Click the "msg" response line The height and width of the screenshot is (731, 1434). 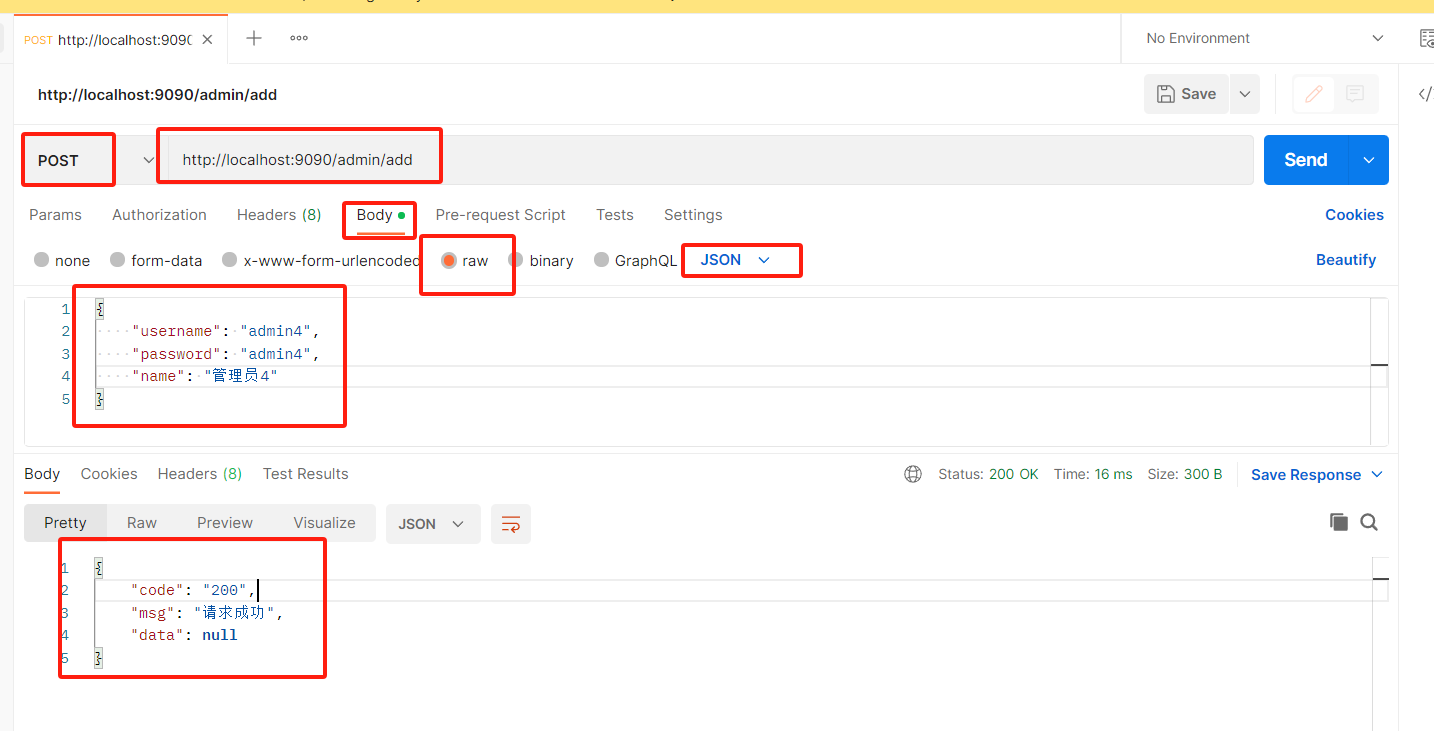[x=207, y=613]
